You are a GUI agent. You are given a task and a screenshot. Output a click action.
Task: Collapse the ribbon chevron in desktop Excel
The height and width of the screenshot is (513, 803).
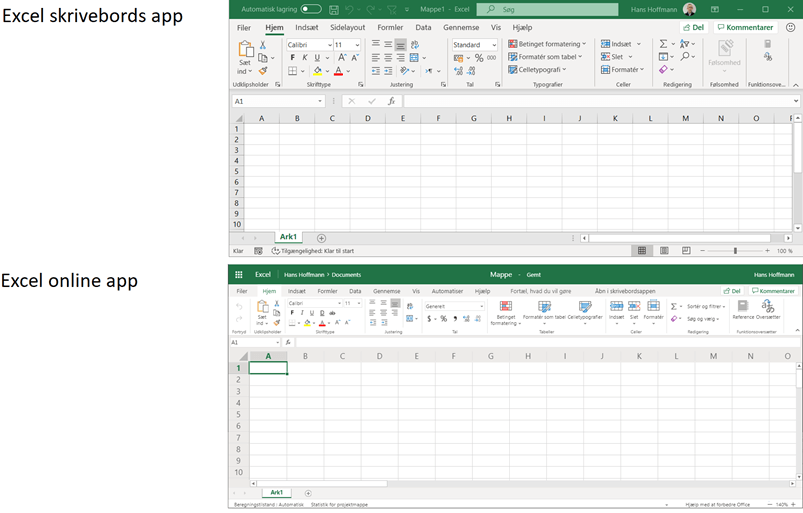(796, 85)
